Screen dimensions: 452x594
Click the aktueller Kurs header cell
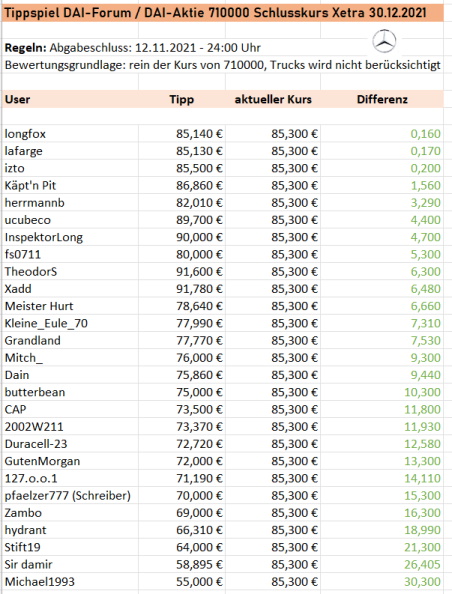273,99
